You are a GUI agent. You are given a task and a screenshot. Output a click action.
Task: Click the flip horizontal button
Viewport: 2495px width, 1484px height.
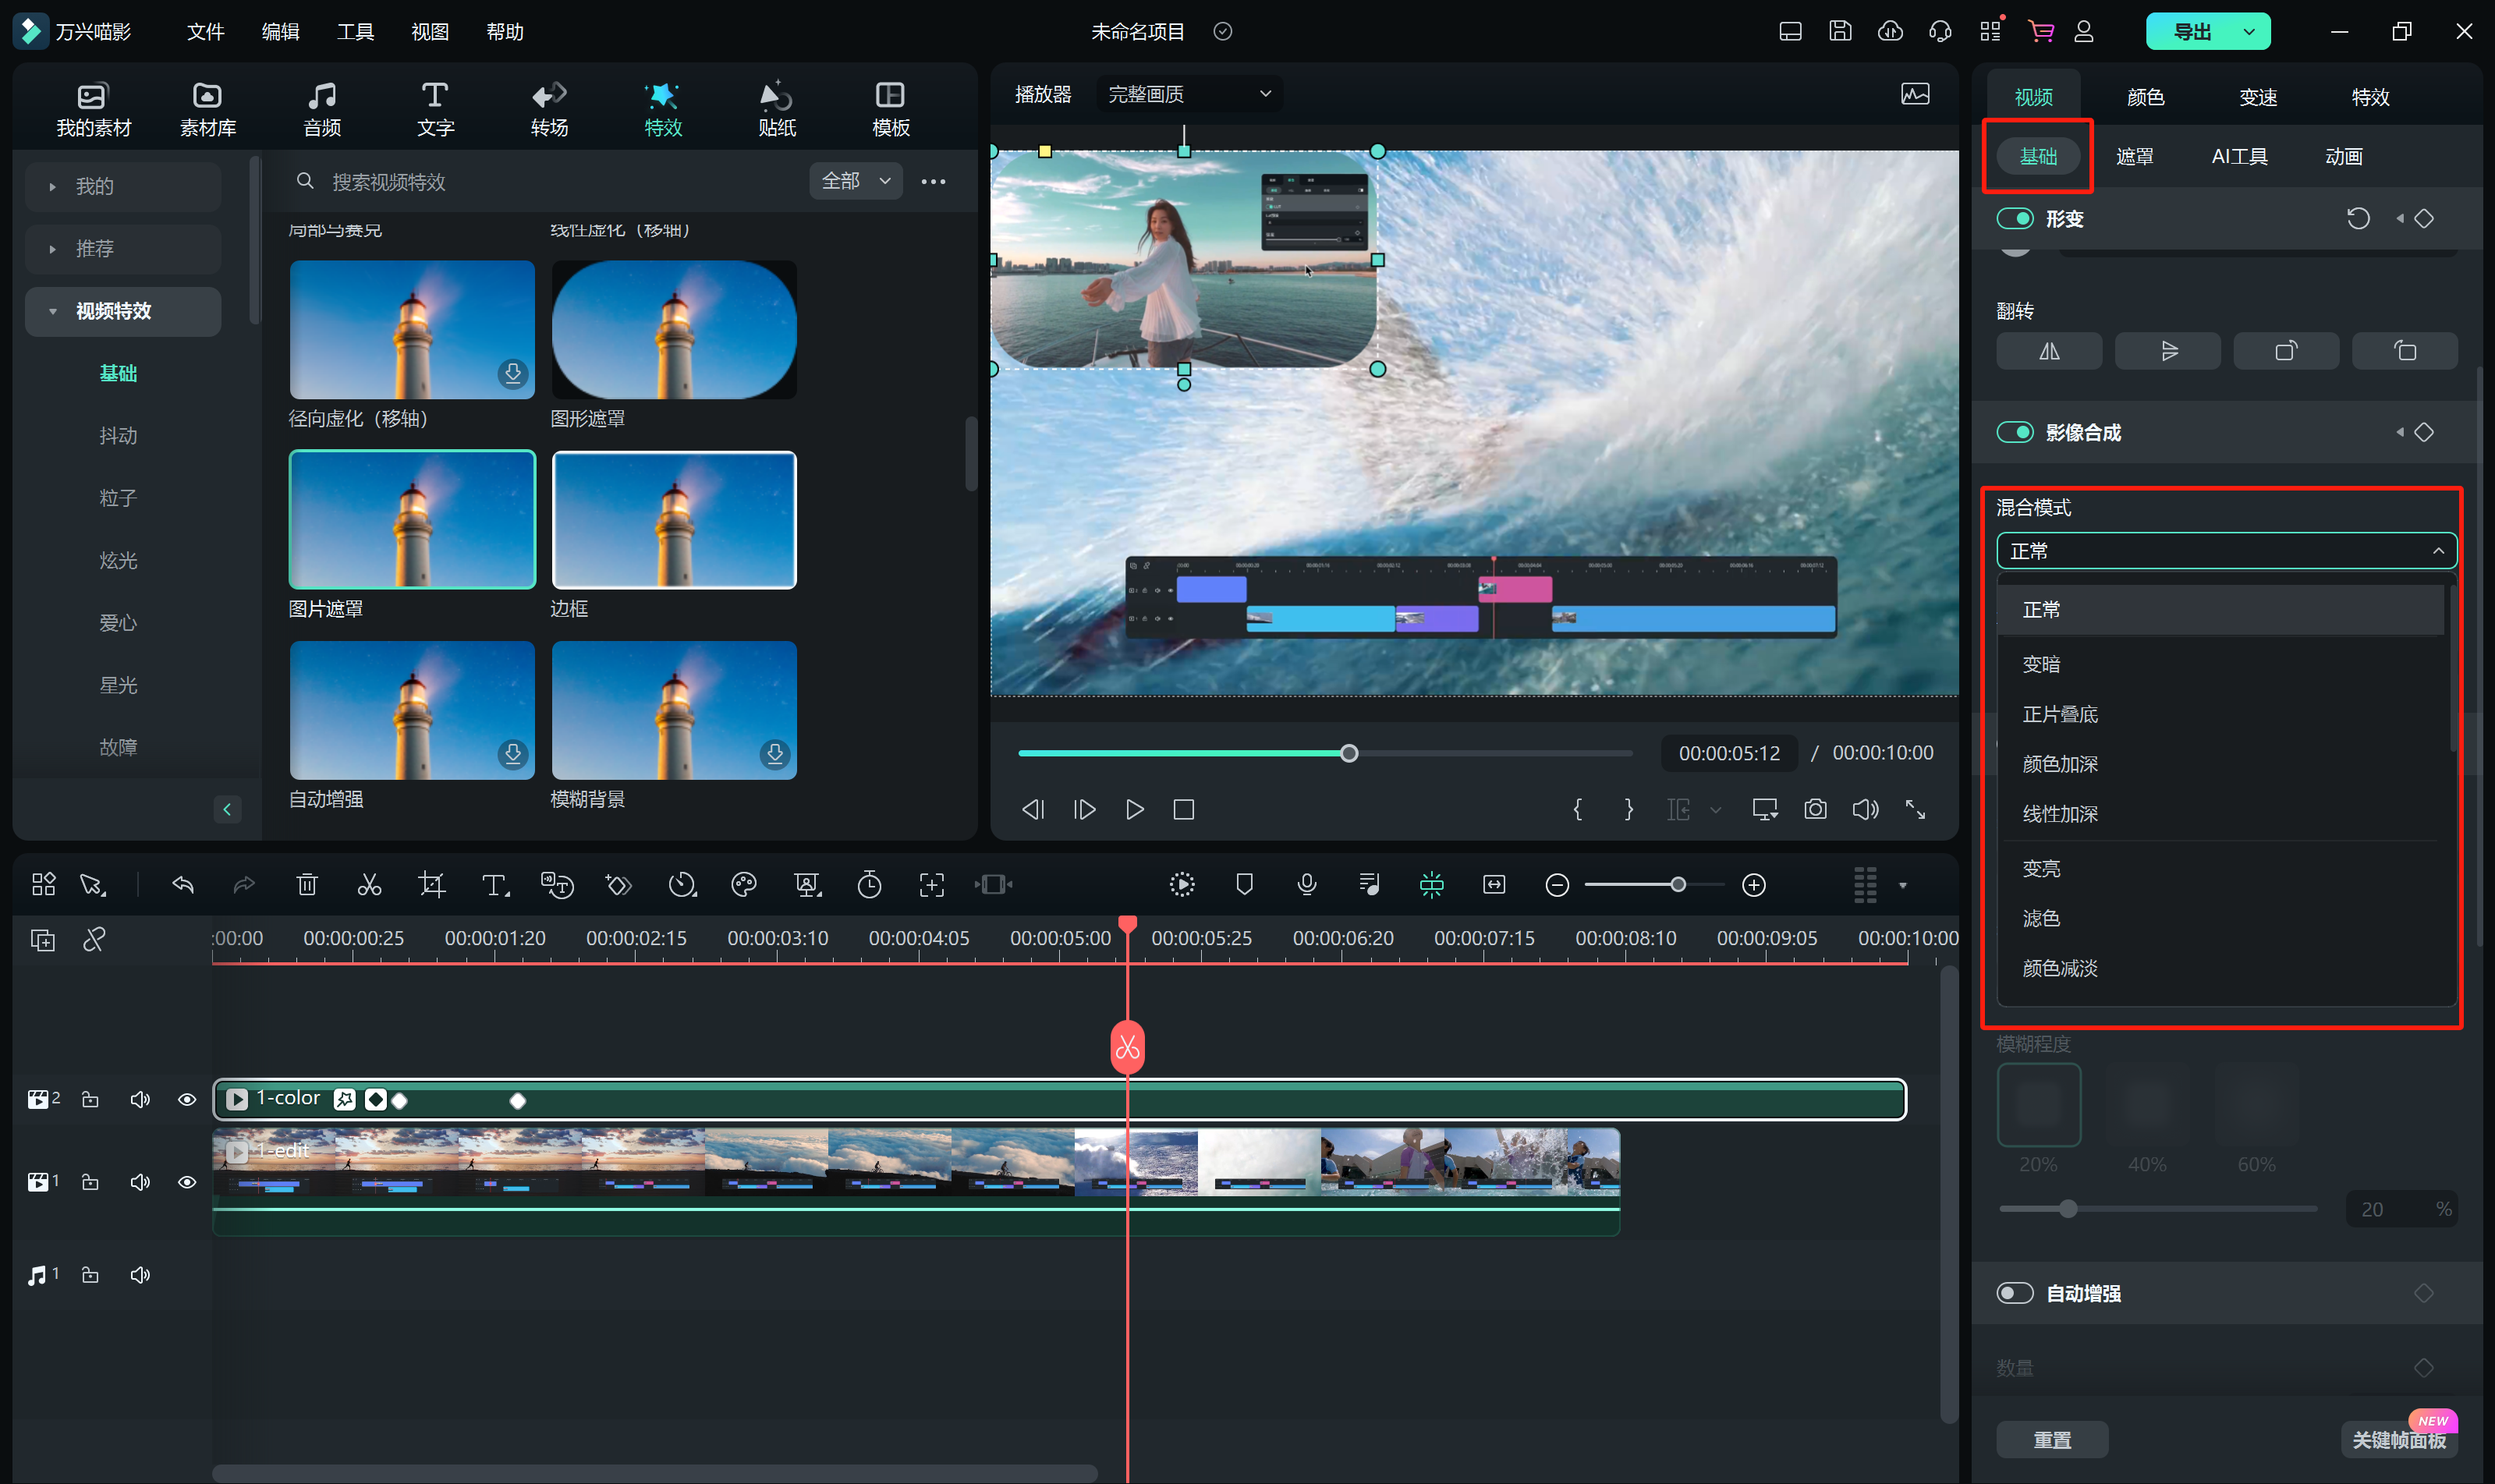pos(2049,351)
